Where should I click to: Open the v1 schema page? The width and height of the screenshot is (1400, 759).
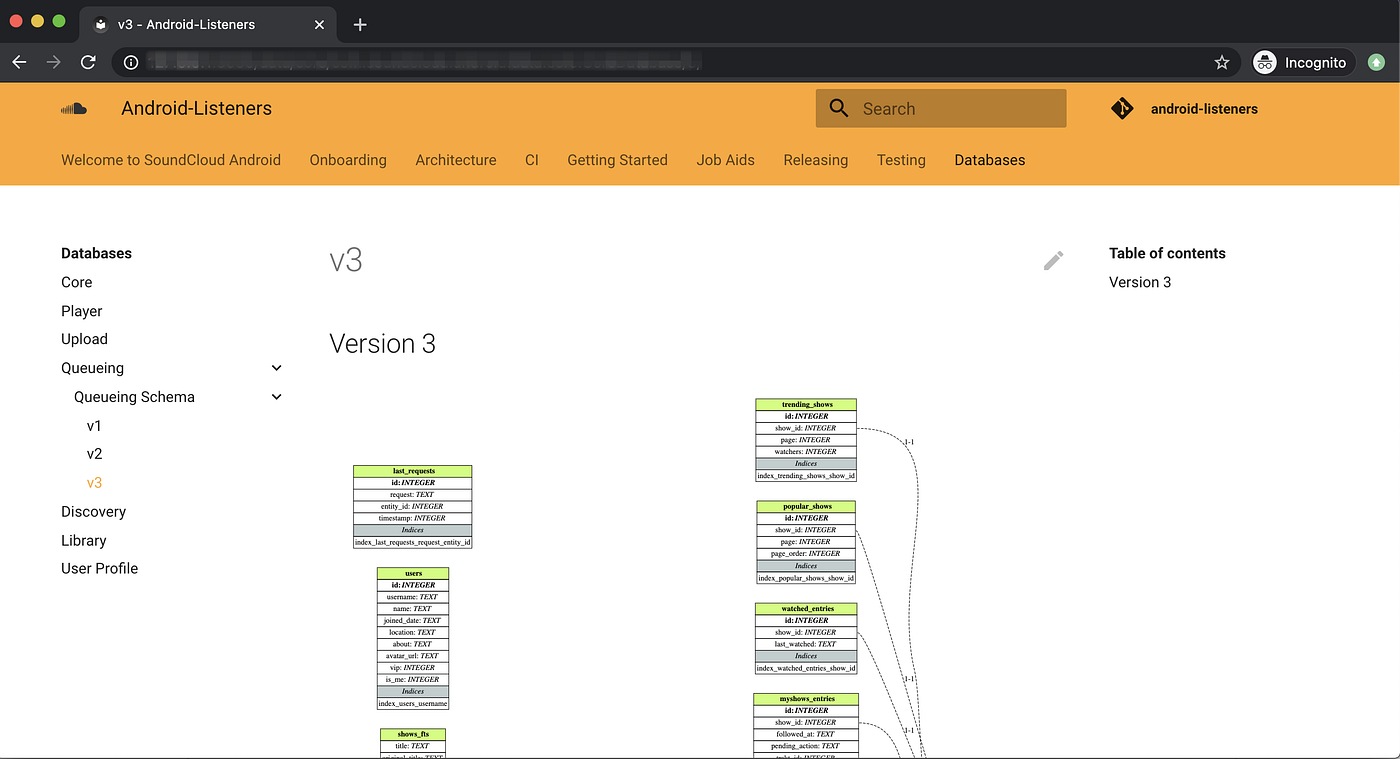tap(93, 425)
